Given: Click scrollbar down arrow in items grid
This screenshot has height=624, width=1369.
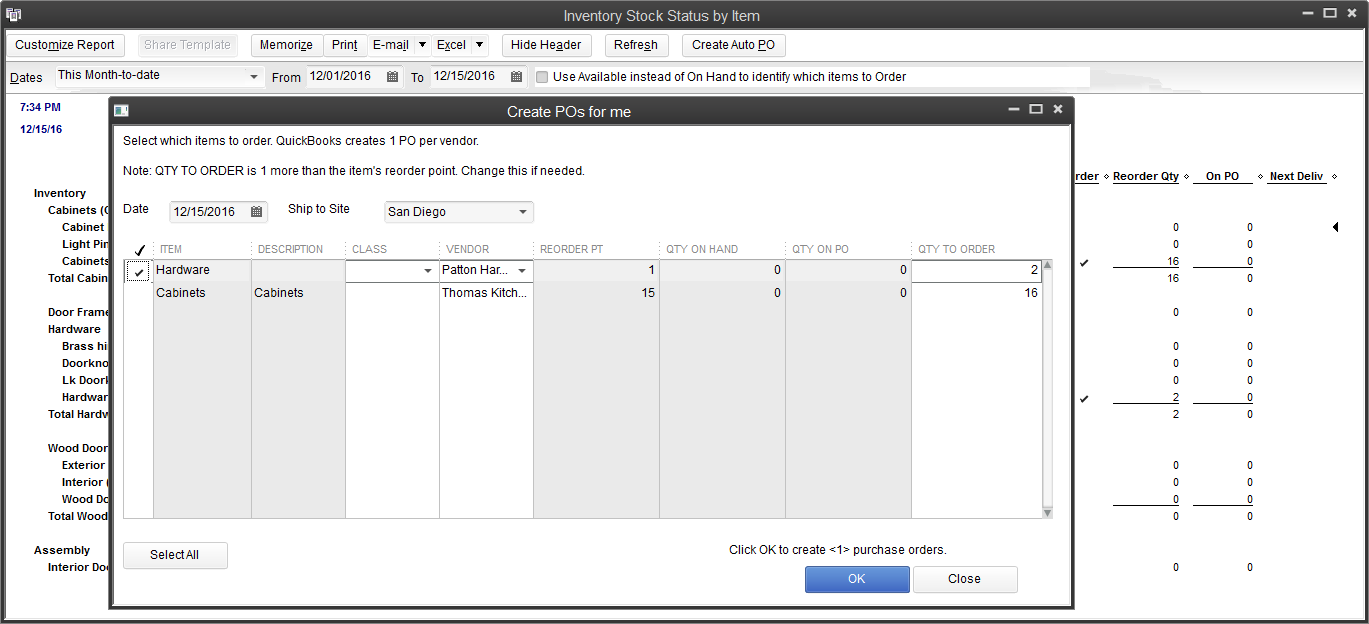Looking at the screenshot, I should (x=1047, y=512).
